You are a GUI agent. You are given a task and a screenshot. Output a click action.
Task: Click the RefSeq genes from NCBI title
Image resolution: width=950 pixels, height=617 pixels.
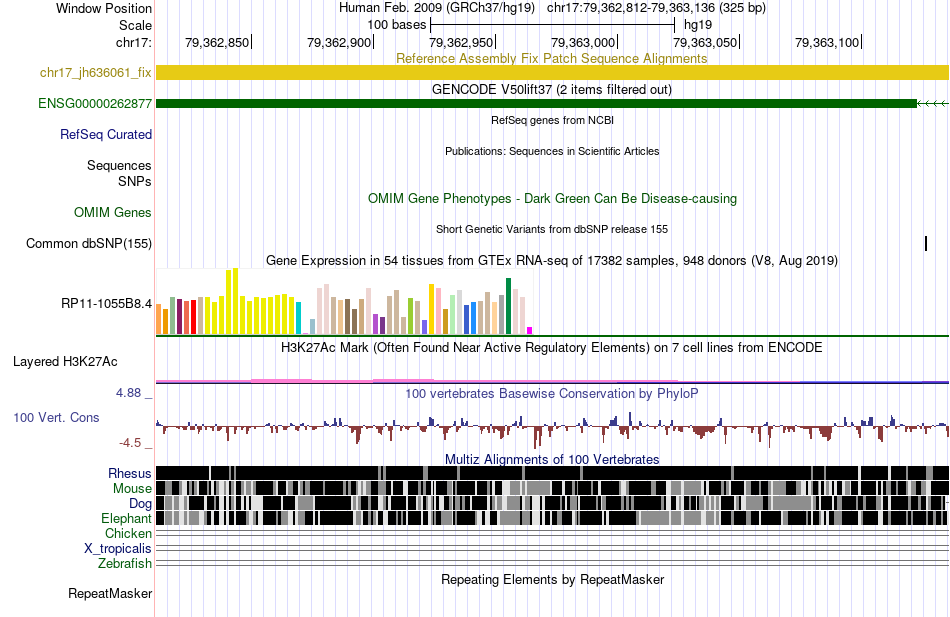552,120
